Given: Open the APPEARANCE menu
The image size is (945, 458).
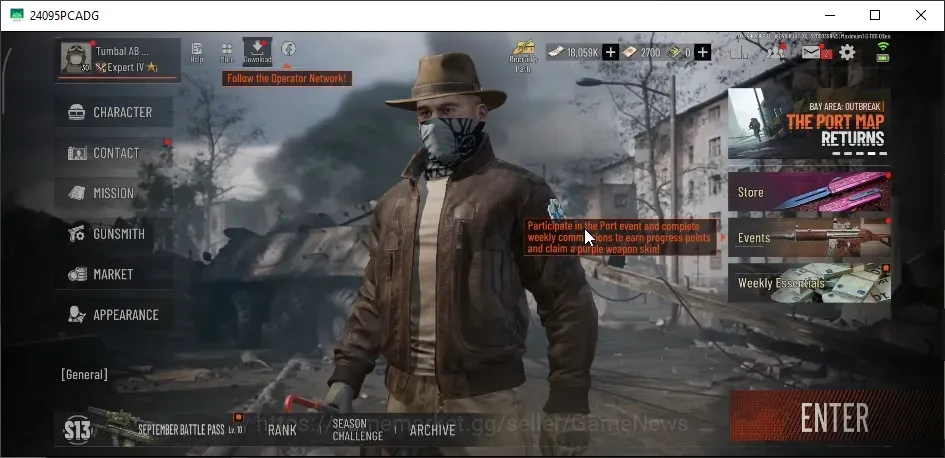Looking at the screenshot, I should pyautogui.click(x=113, y=315).
